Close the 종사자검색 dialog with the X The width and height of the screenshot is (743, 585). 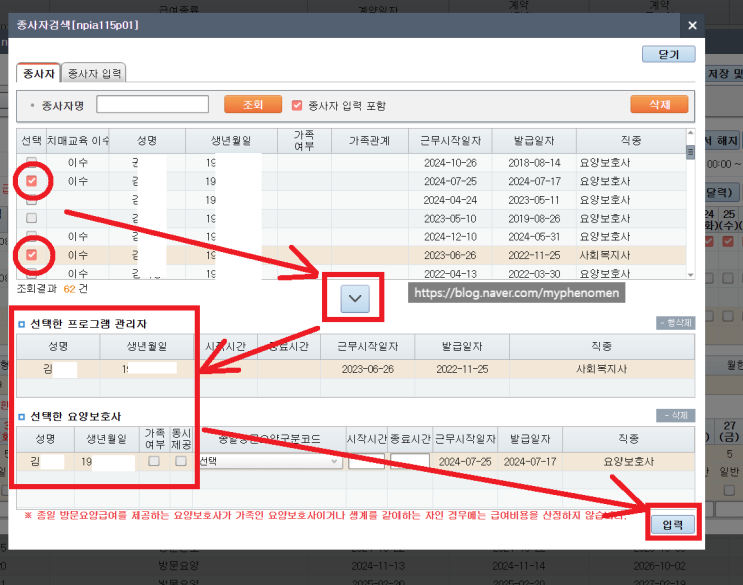pos(692,26)
